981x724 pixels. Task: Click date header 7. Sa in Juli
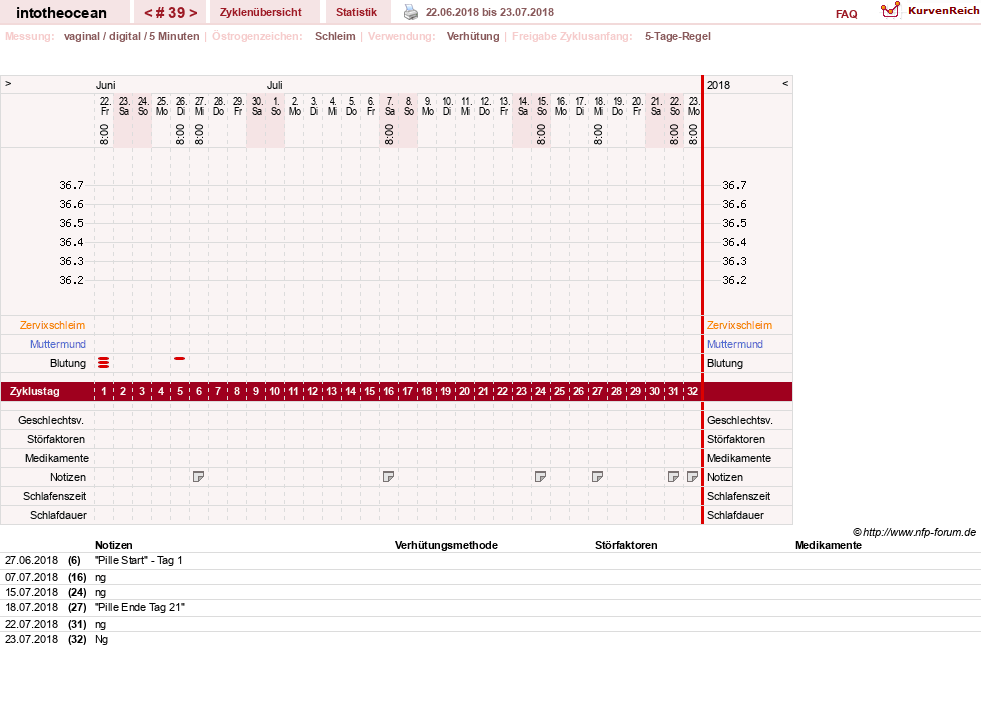coord(390,106)
